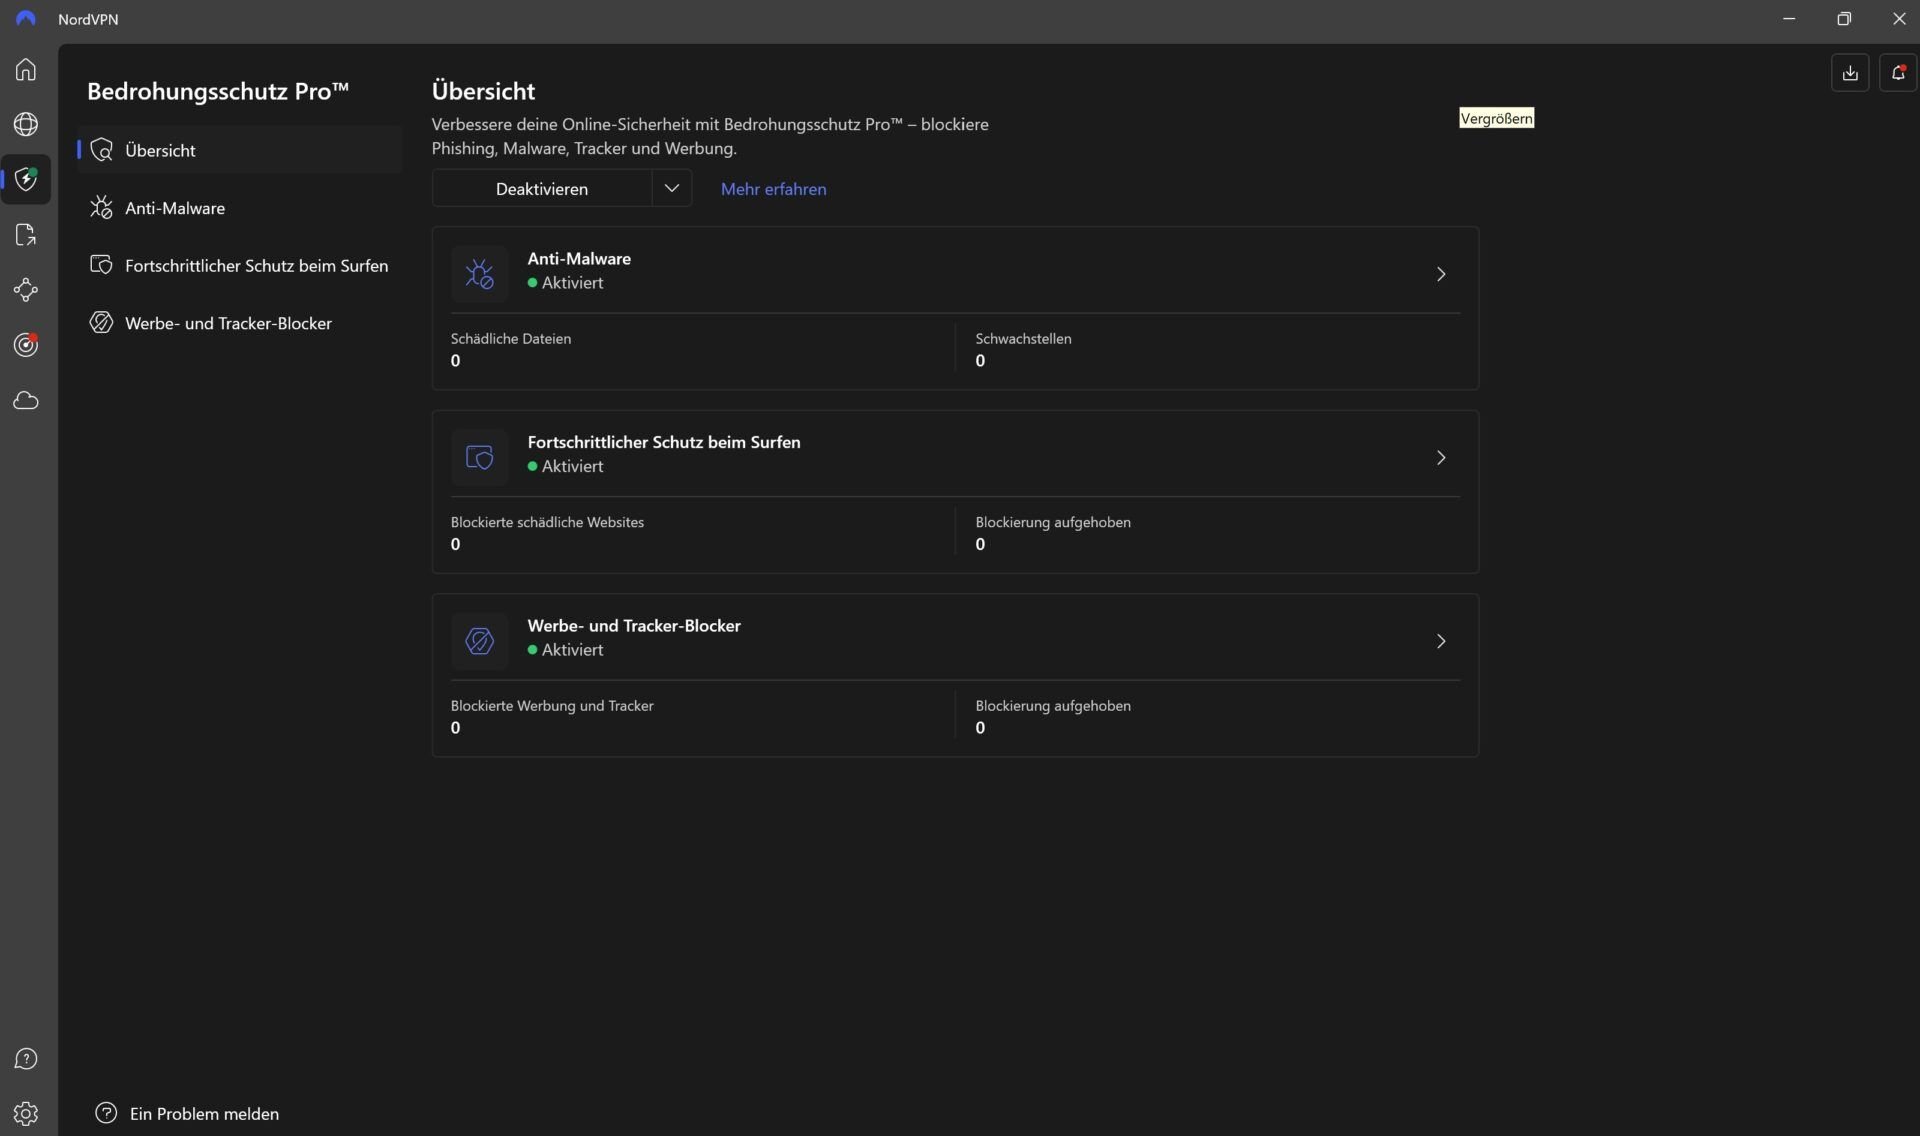Click the Deaktivieren button
Image resolution: width=1920 pixels, height=1136 pixels.
tap(542, 188)
